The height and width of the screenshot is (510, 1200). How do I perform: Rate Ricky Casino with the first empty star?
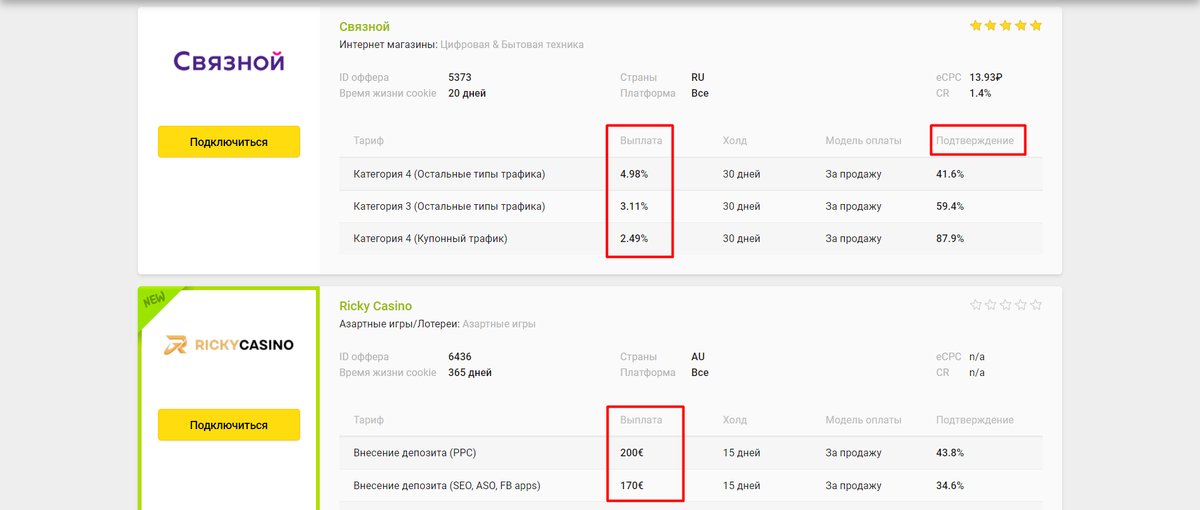pyautogui.click(x=976, y=305)
